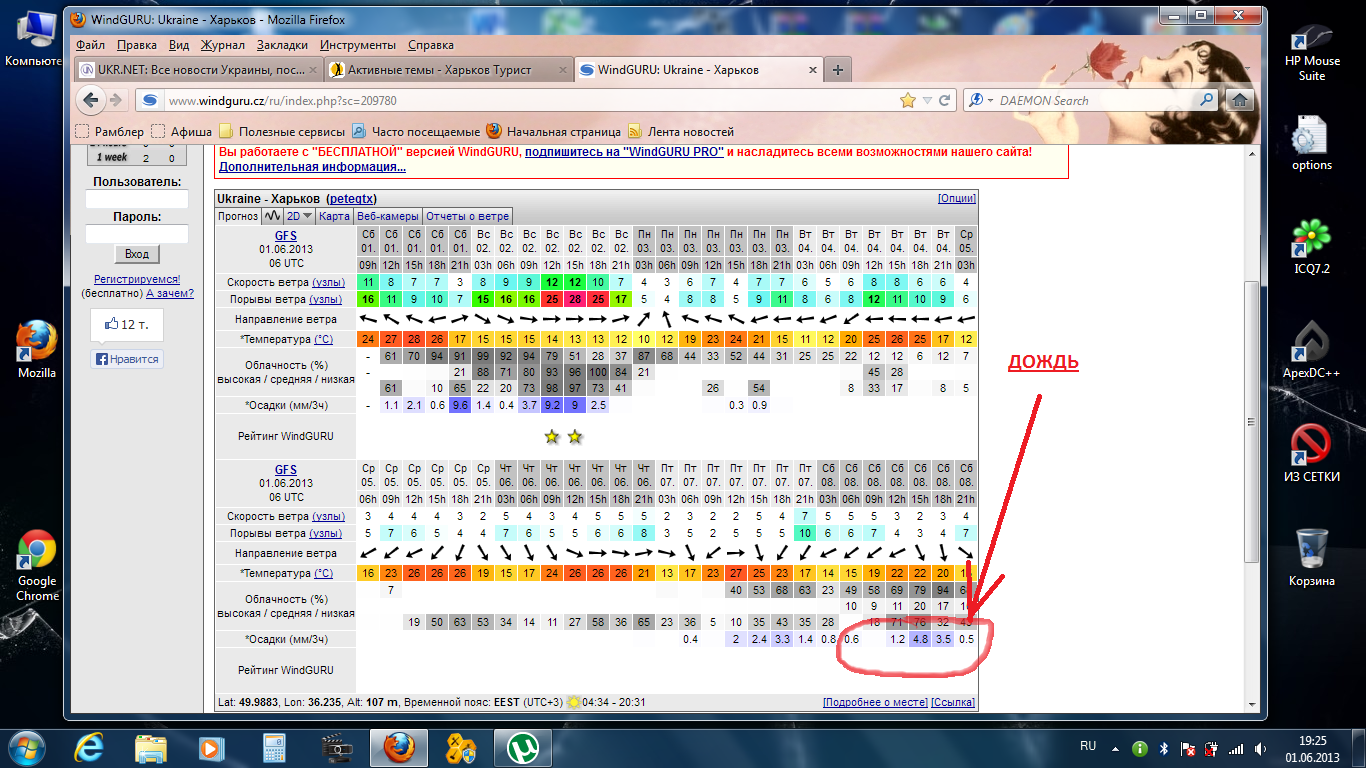Screen dimensions: 1366x768
Task: Click the Пользователь username input field
Action: pos(137,199)
